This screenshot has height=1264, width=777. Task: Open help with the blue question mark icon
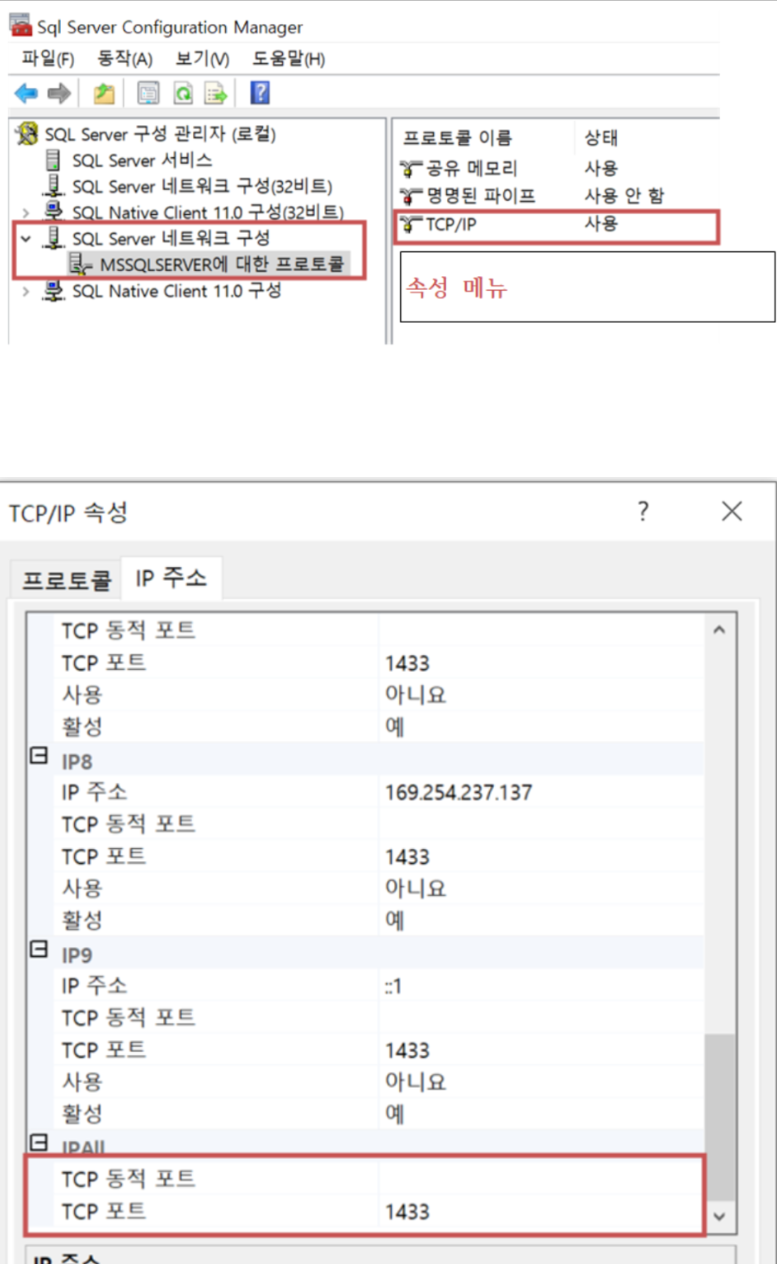pyautogui.click(x=260, y=93)
